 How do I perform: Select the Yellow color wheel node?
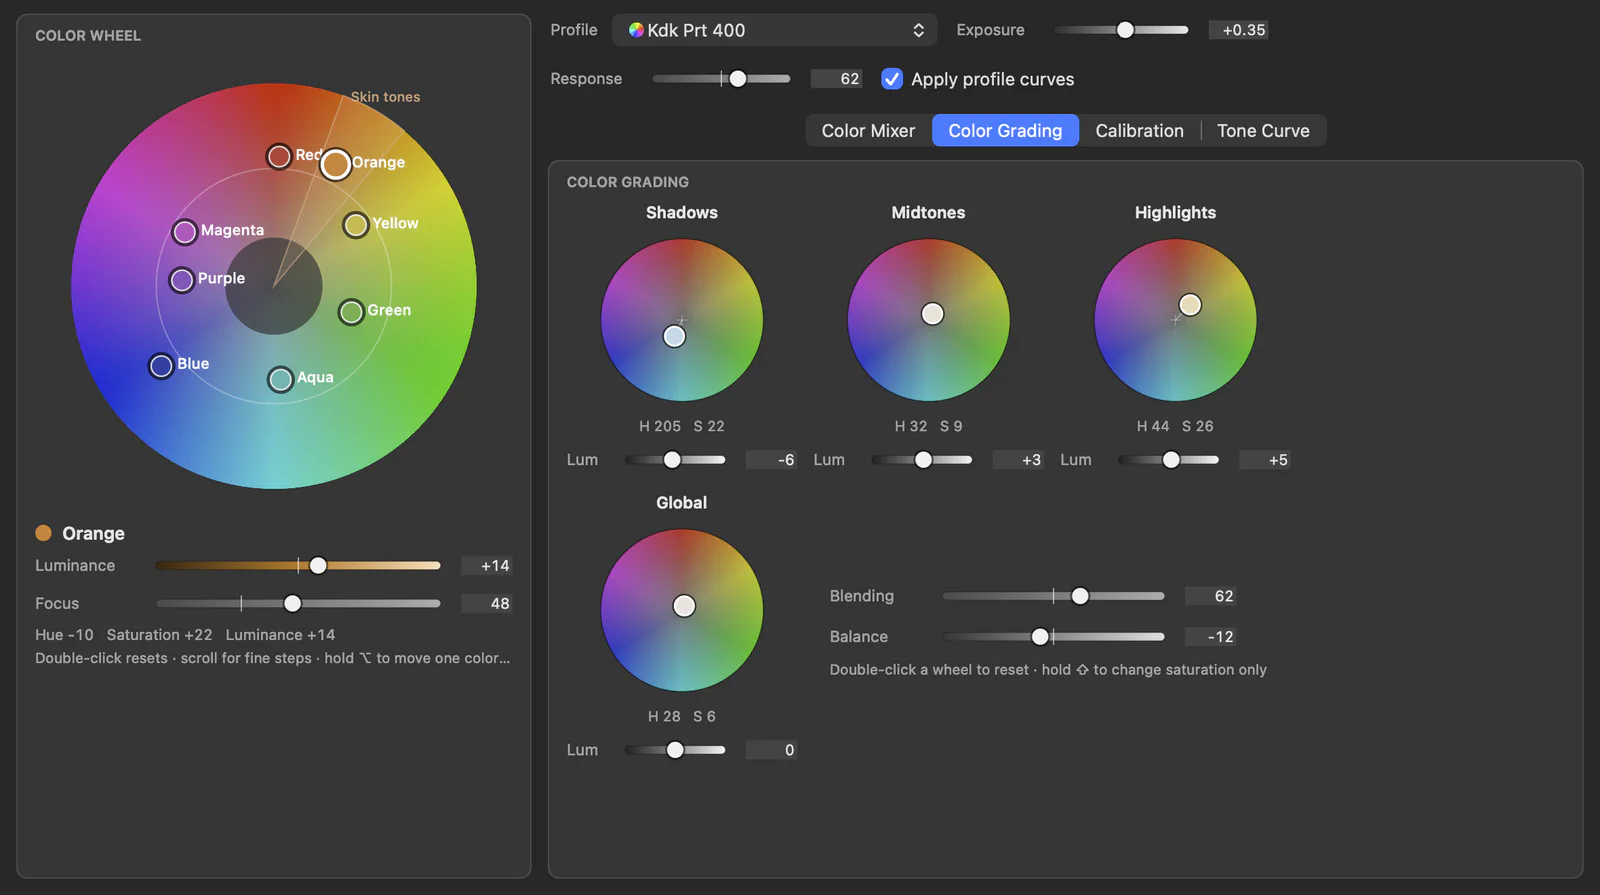[x=356, y=225]
